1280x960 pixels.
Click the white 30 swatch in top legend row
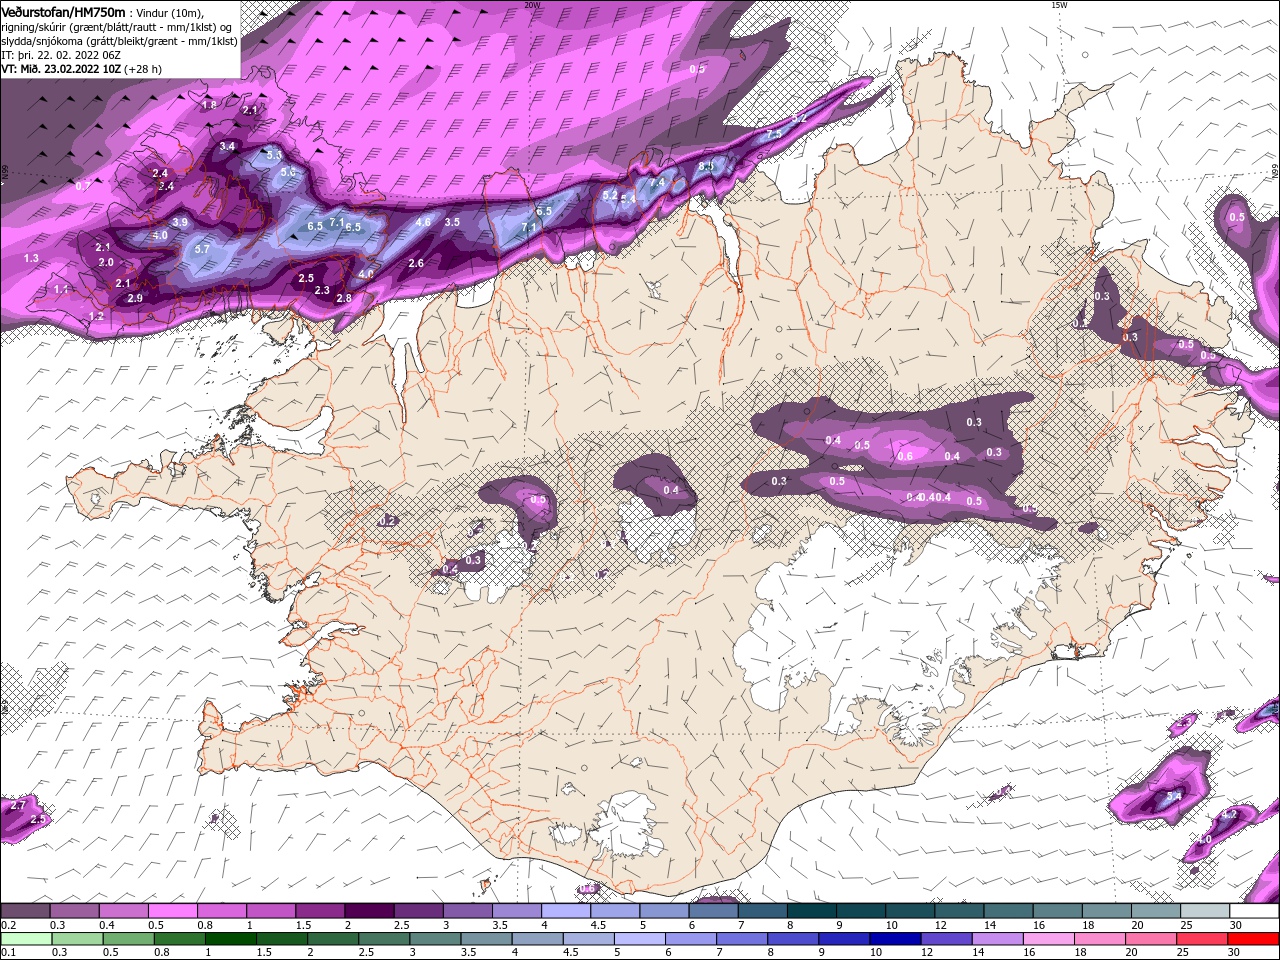(x=1255, y=911)
